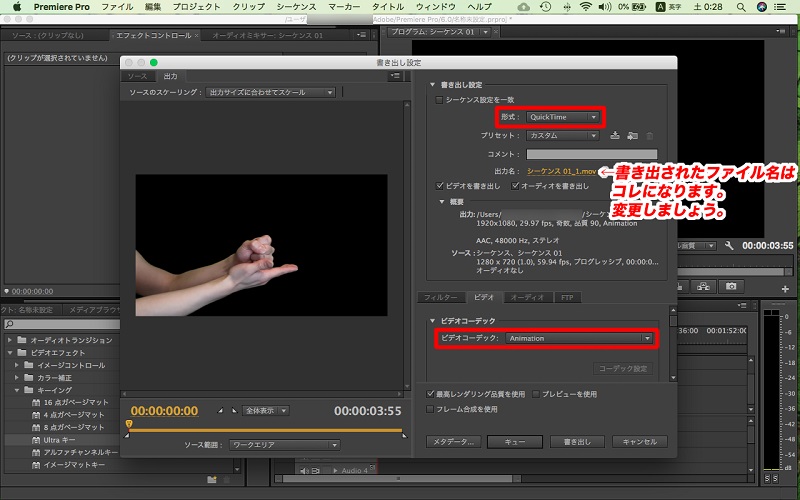Switch to the オーディオ tab
The width and height of the screenshot is (800, 500).
(526, 297)
